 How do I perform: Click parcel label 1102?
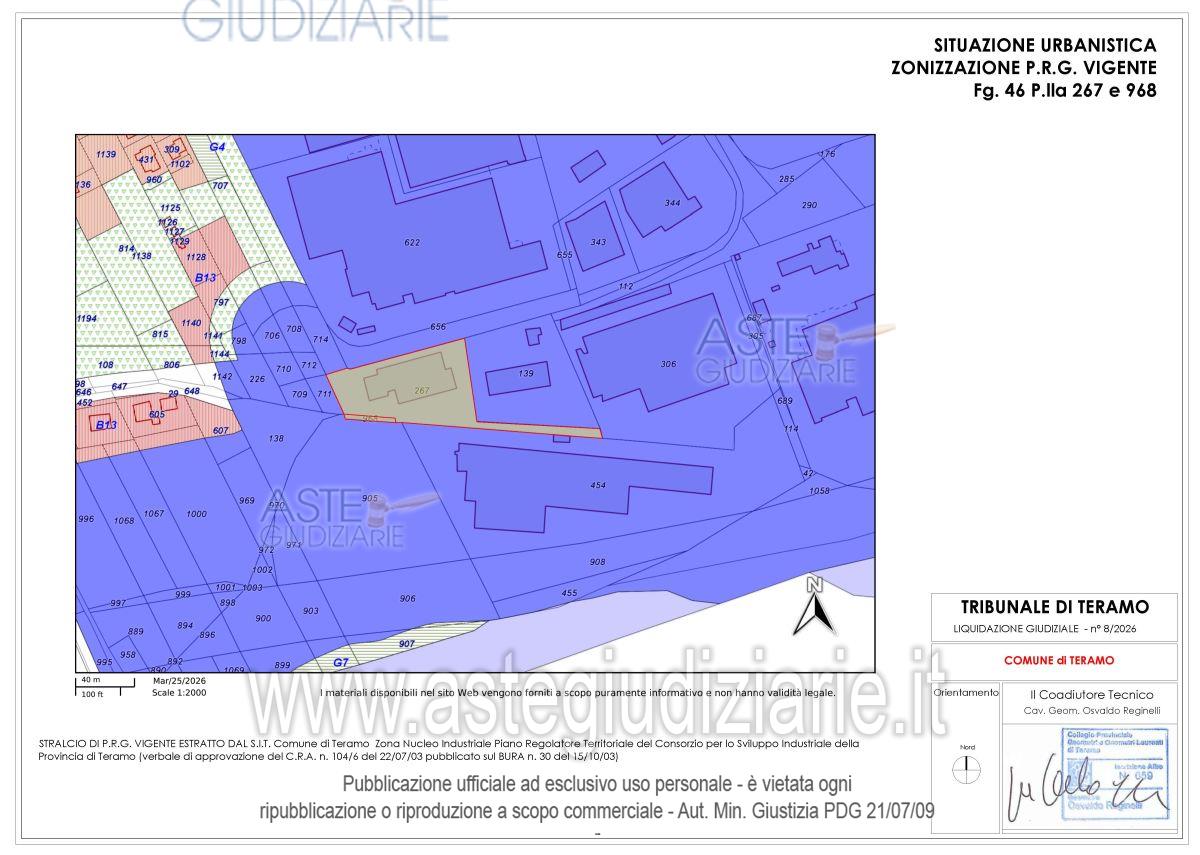point(180,164)
